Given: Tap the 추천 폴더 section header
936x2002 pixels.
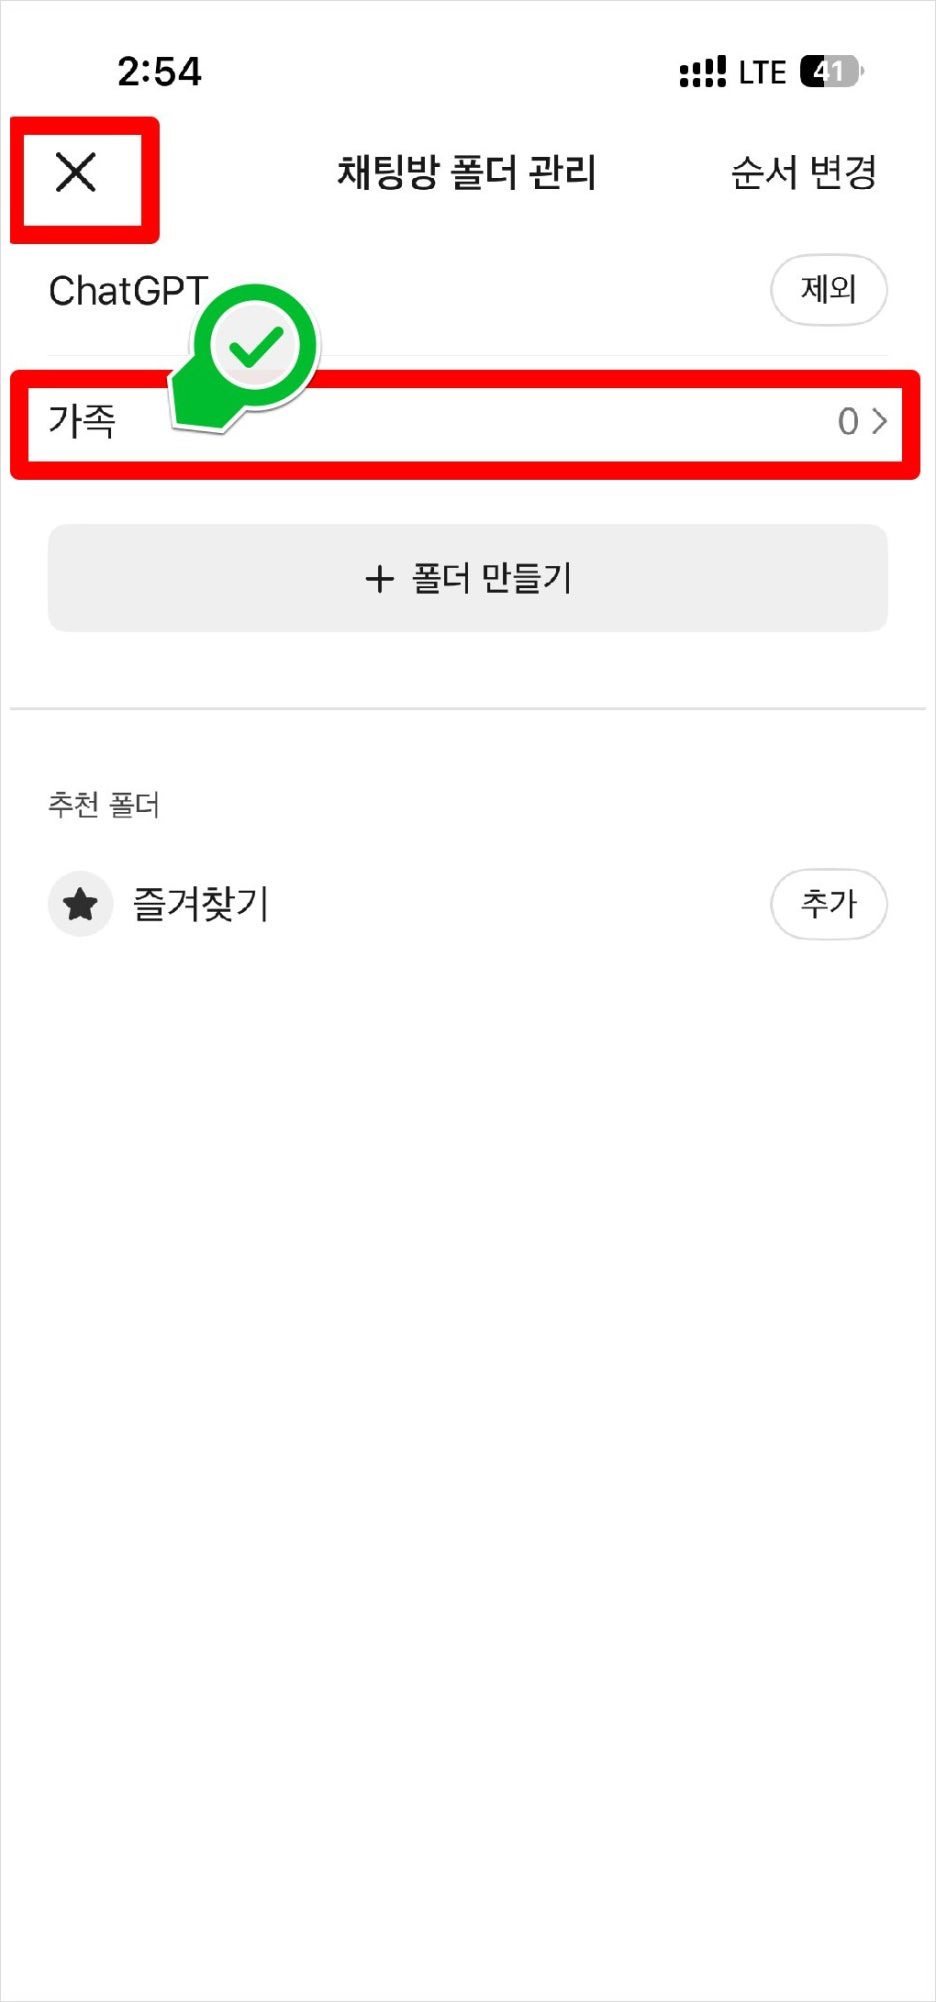Looking at the screenshot, I should (104, 804).
